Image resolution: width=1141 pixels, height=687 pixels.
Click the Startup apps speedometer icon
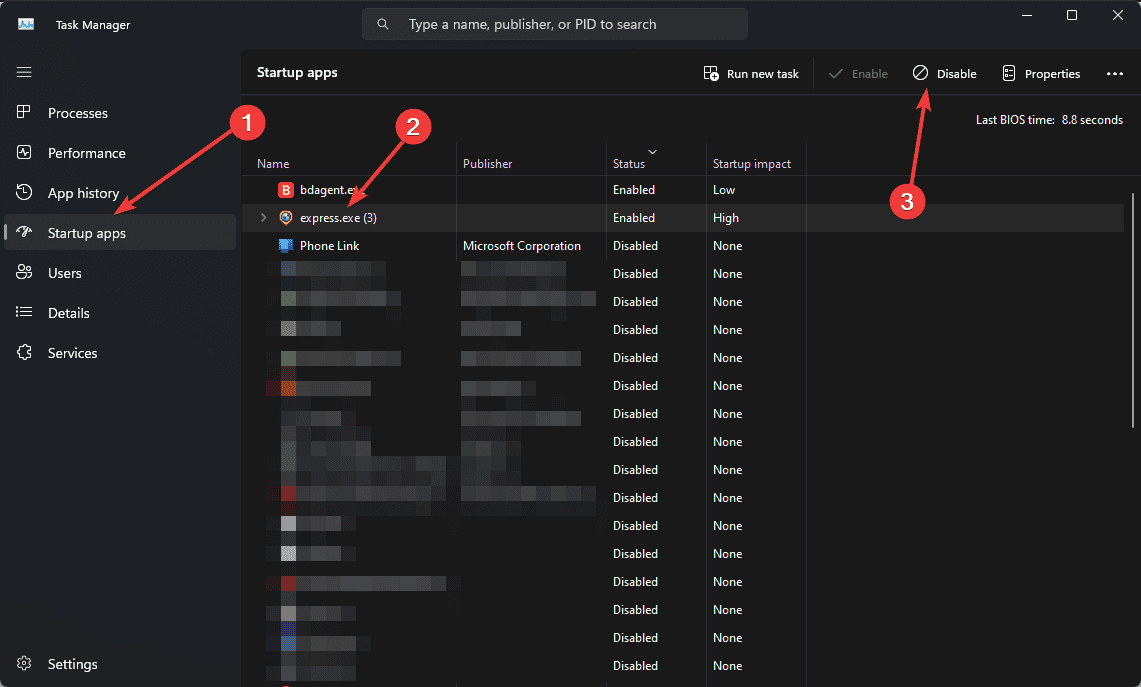24,232
